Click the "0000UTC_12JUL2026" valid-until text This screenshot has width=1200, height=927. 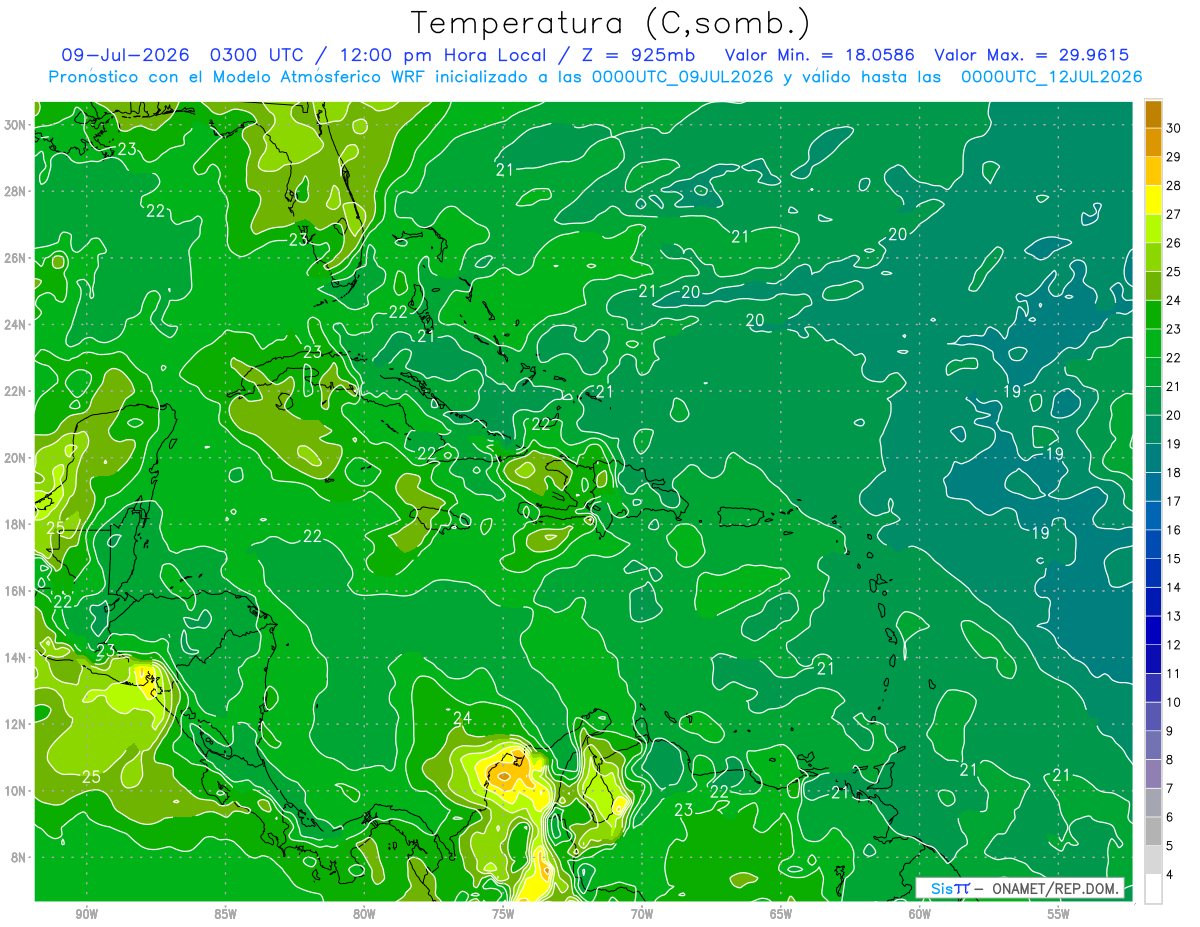tap(1051, 77)
